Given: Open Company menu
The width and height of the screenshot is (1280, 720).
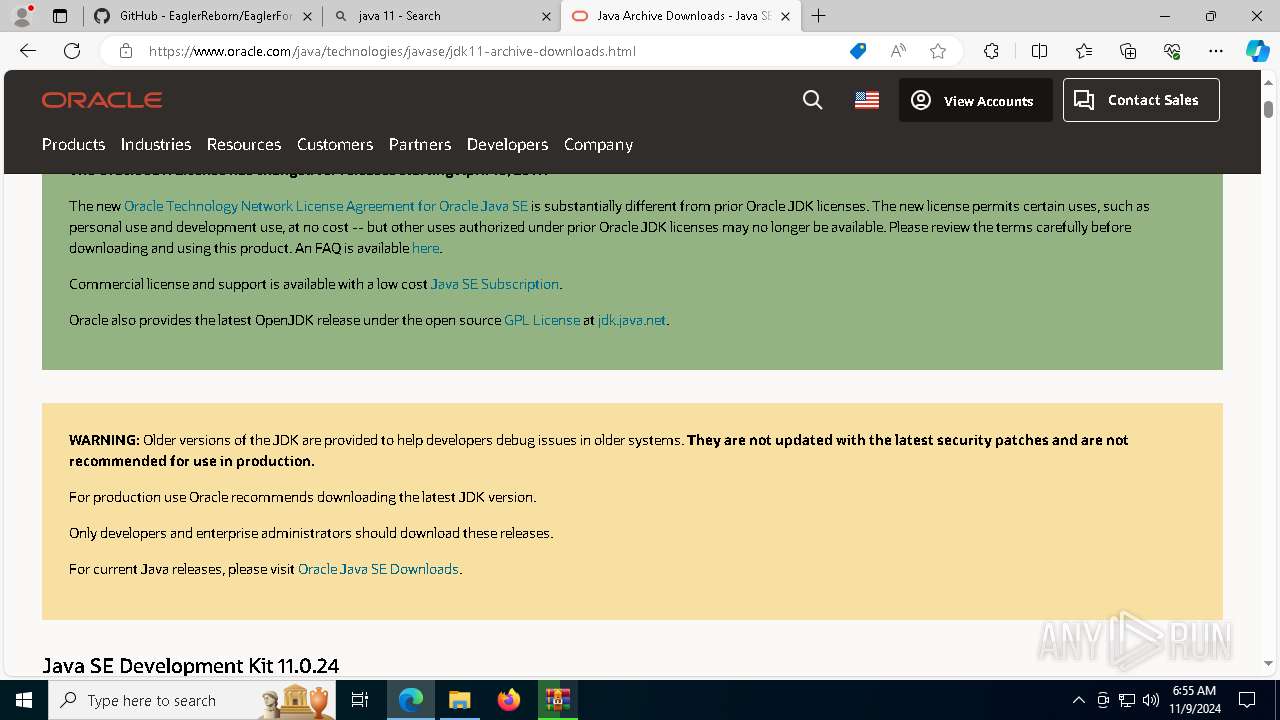Looking at the screenshot, I should [x=598, y=144].
